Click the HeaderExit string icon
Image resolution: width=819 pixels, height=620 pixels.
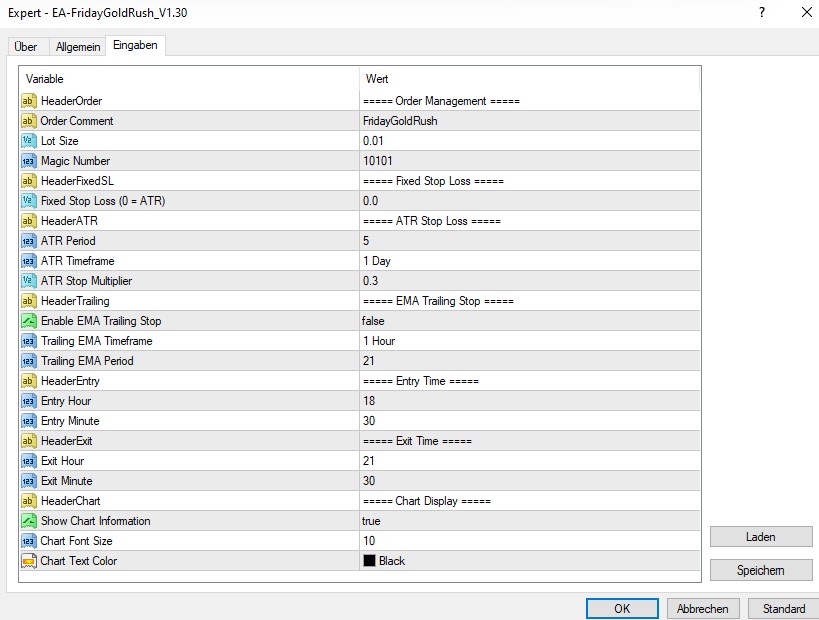[x=28, y=441]
